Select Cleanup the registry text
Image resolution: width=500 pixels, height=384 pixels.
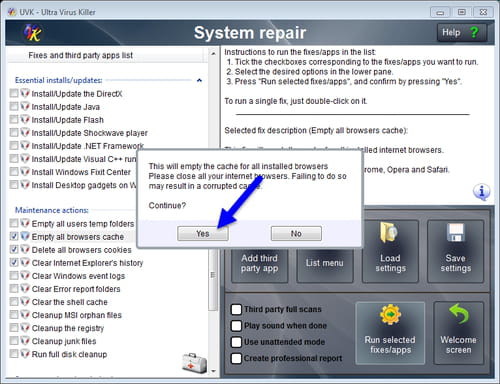click(68, 328)
